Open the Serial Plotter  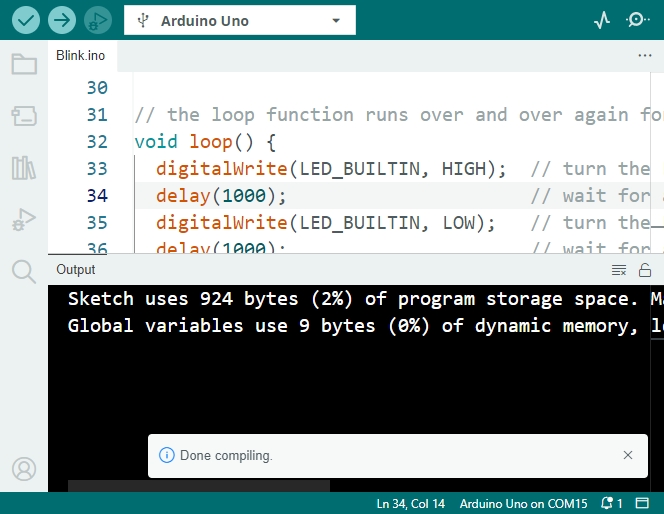click(602, 20)
